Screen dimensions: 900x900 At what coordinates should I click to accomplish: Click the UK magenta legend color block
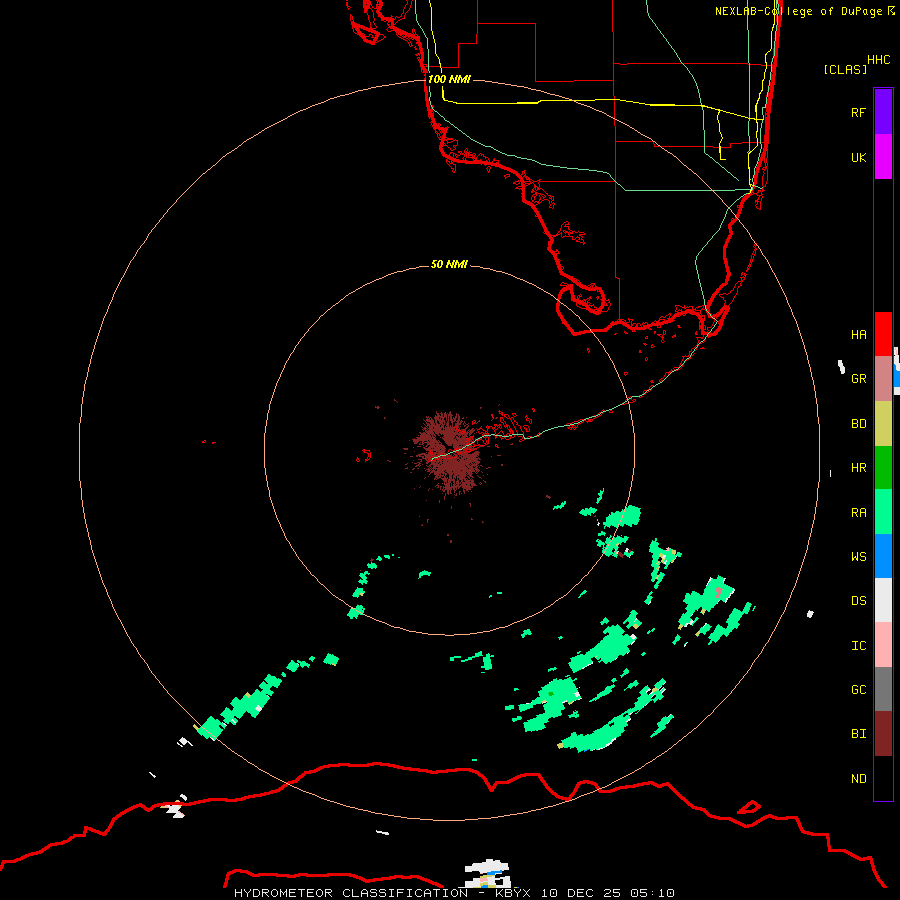coord(883,157)
